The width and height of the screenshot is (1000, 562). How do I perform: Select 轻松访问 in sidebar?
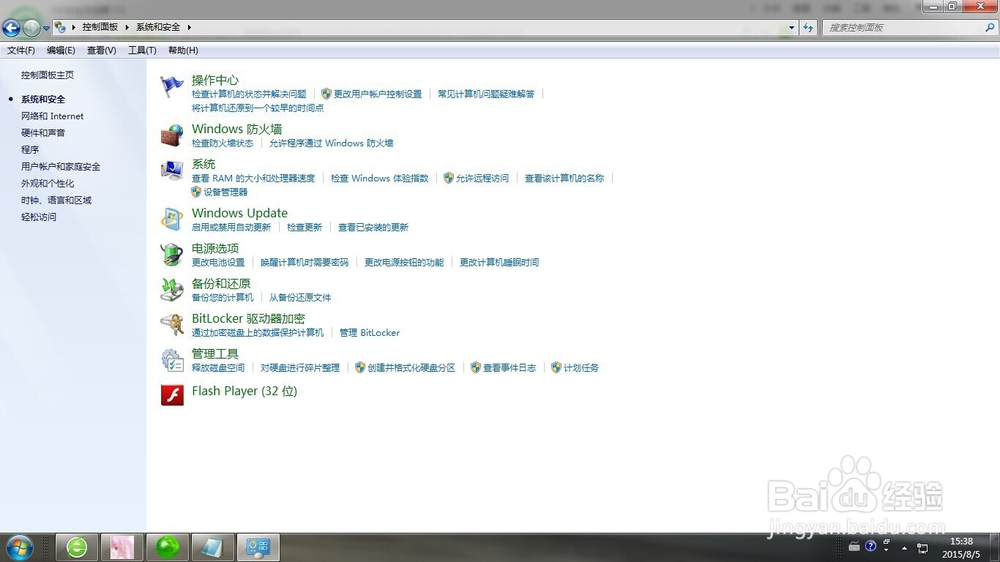point(38,217)
